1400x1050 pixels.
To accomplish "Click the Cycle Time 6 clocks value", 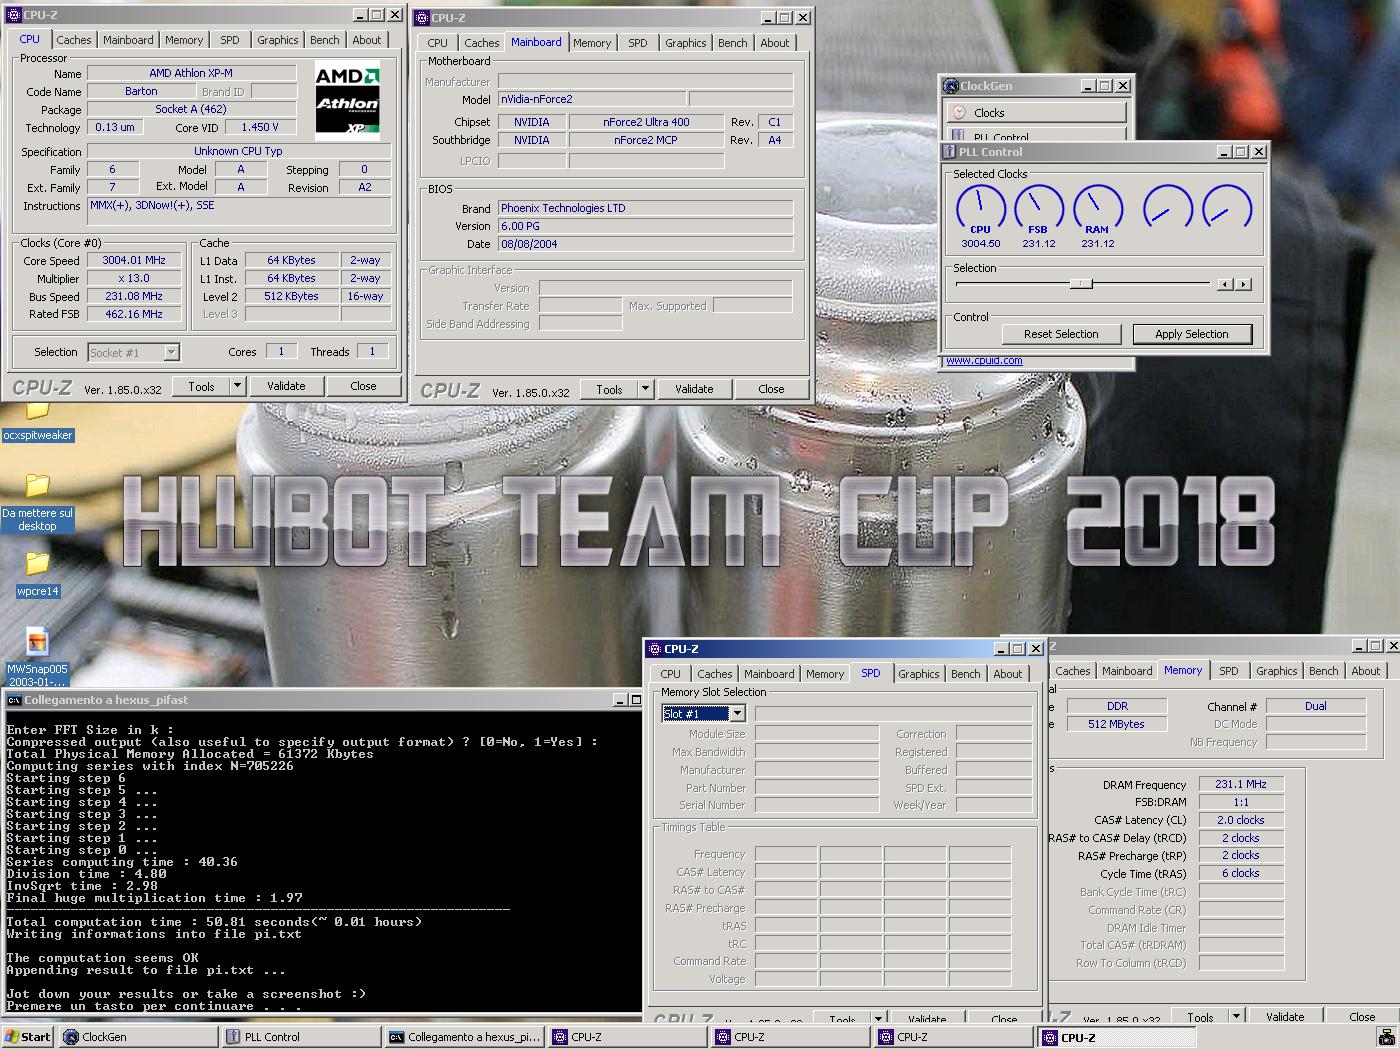I will click(1241, 873).
